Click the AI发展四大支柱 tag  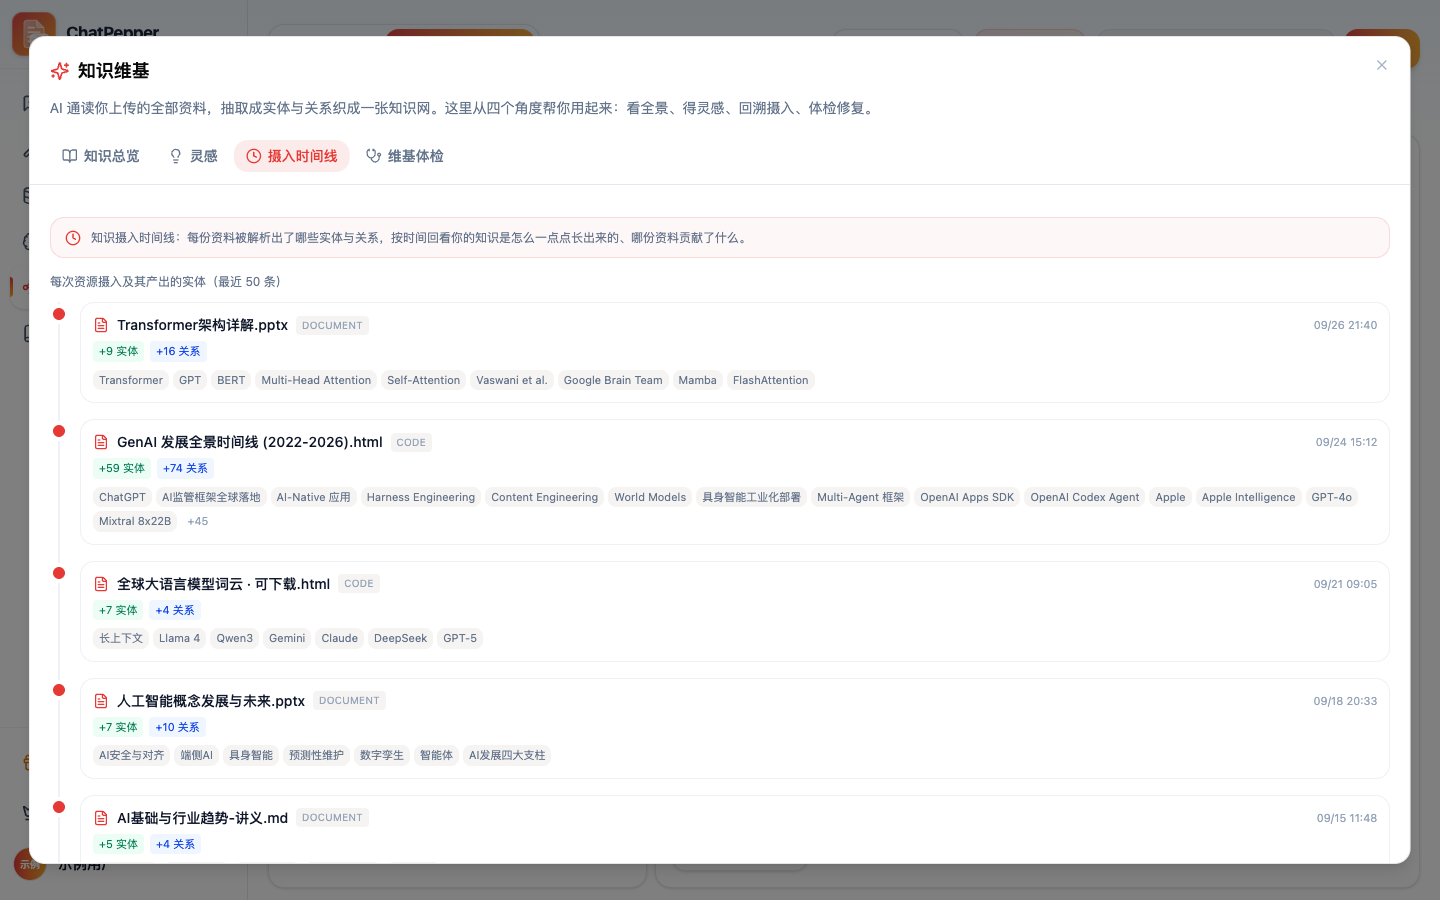click(x=507, y=755)
